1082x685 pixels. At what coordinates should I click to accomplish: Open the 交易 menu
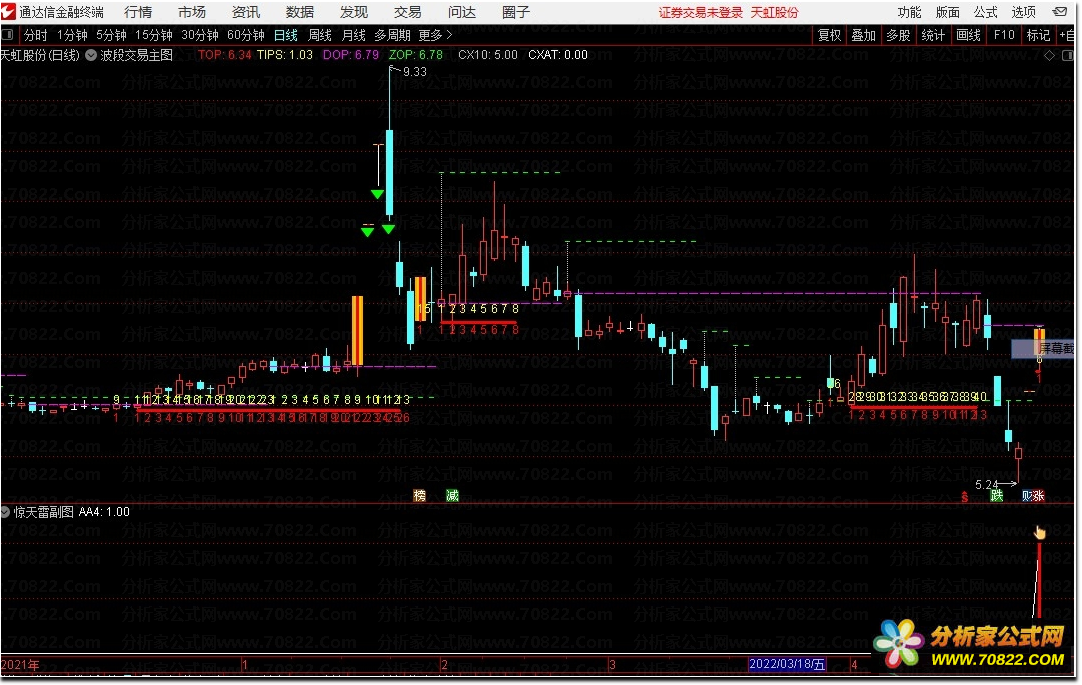click(x=408, y=12)
